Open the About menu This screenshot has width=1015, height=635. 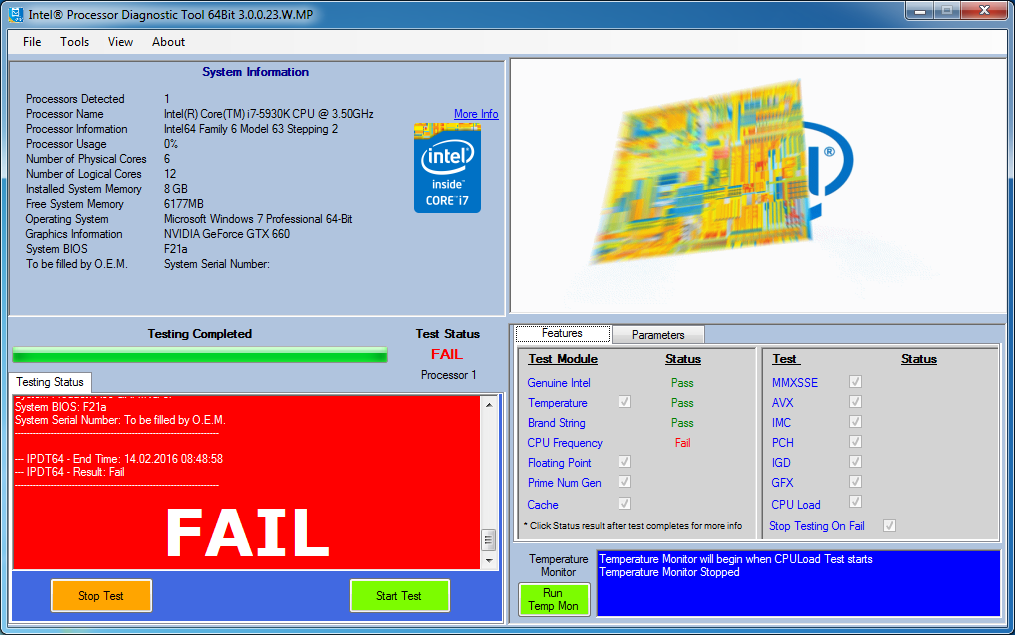tap(168, 41)
